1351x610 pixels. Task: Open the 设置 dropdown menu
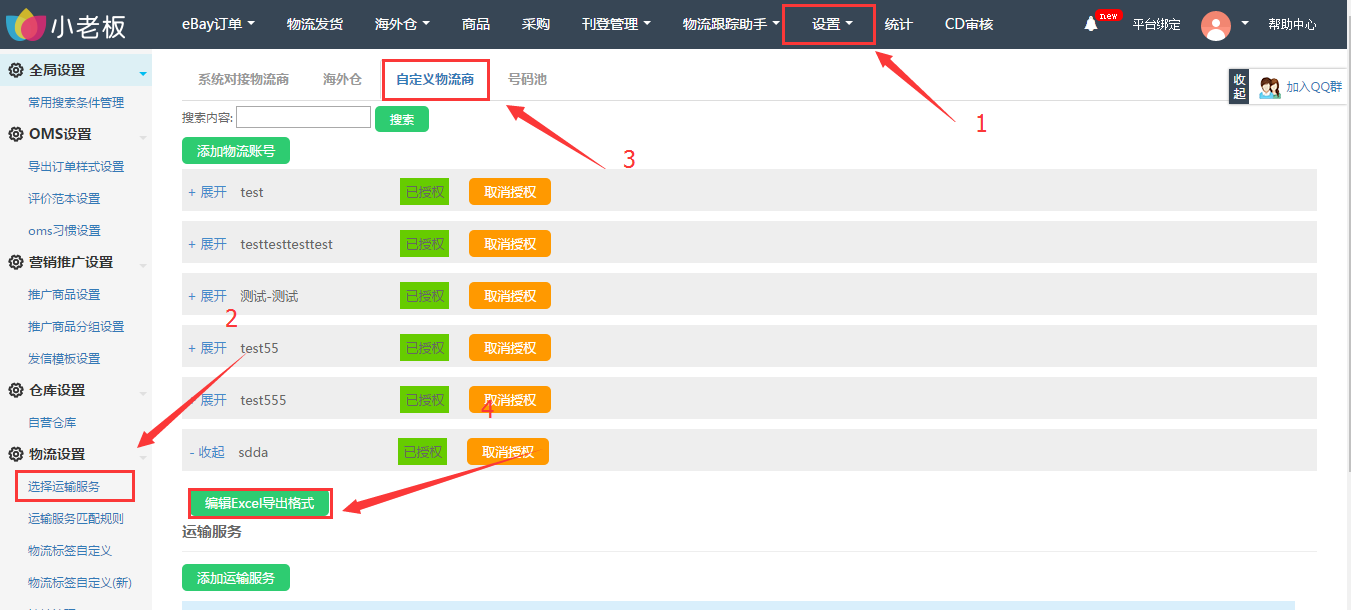coord(831,24)
